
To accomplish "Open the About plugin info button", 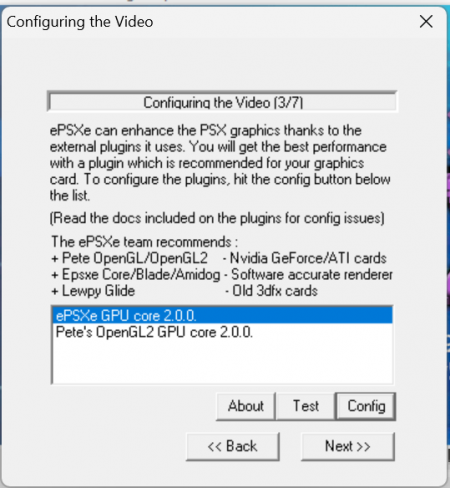I will tap(246, 406).
